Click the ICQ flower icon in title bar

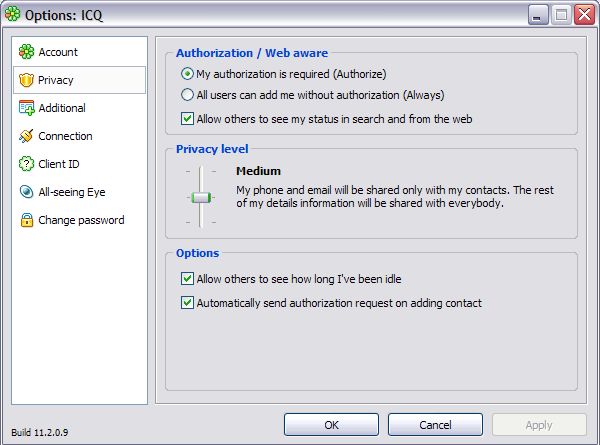[13, 14]
